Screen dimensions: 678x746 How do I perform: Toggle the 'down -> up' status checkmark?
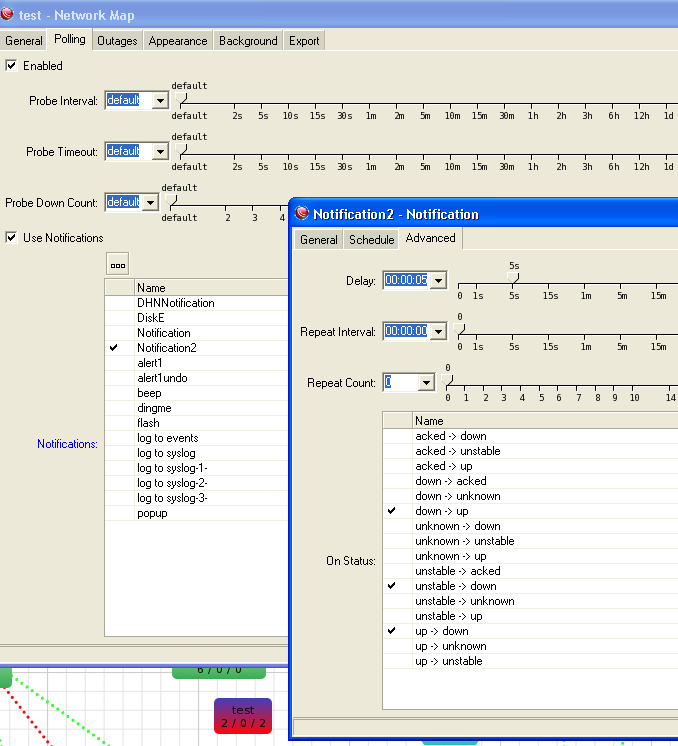(x=392, y=511)
